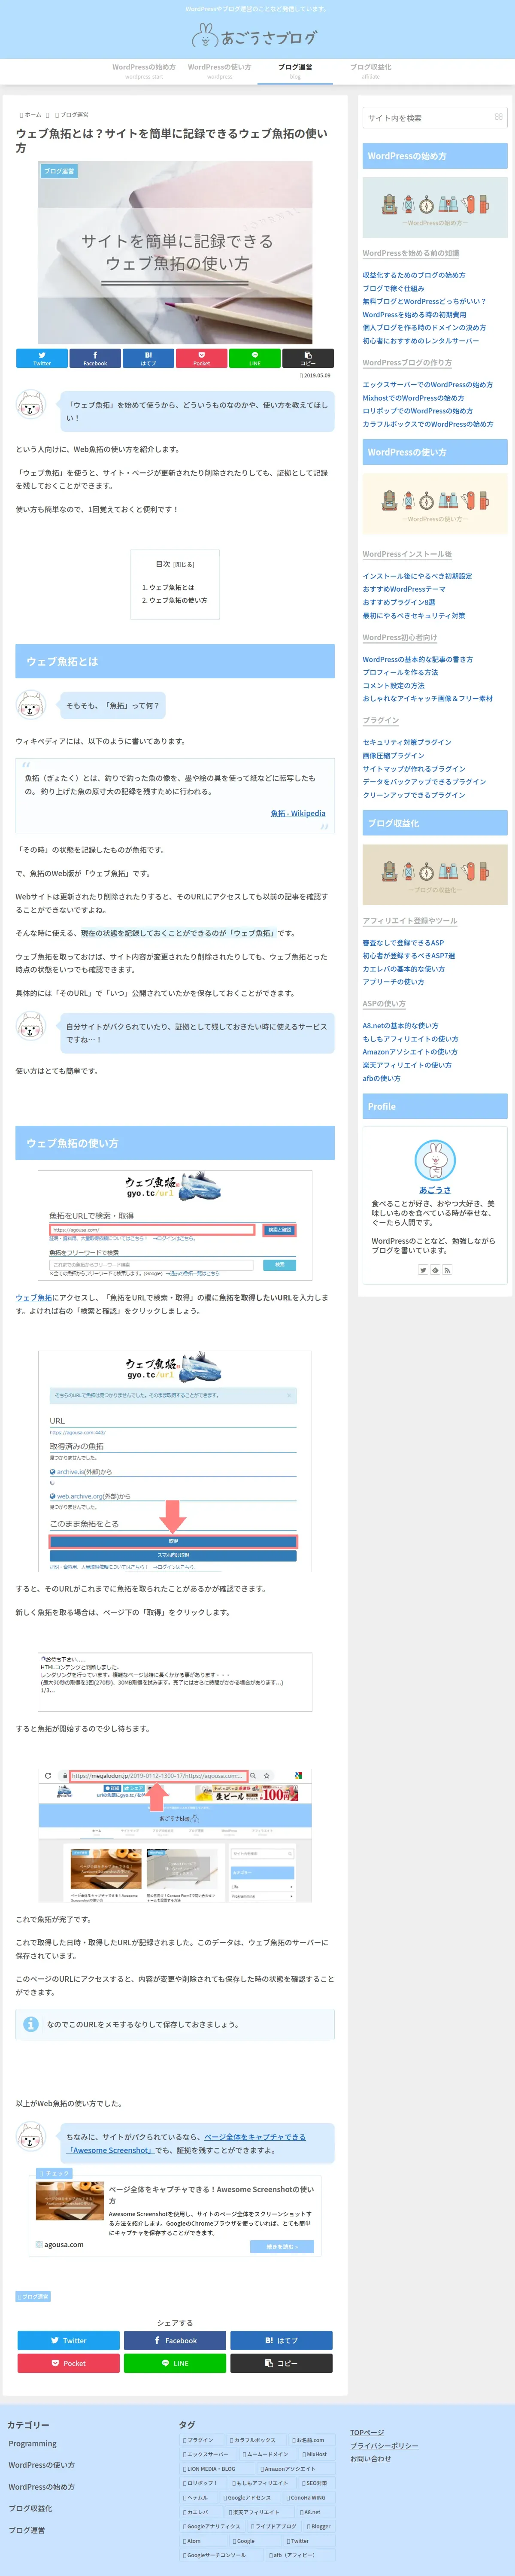Open お問い合わせ footer link
Viewport: 515px width, 2576px height.
click(371, 2459)
